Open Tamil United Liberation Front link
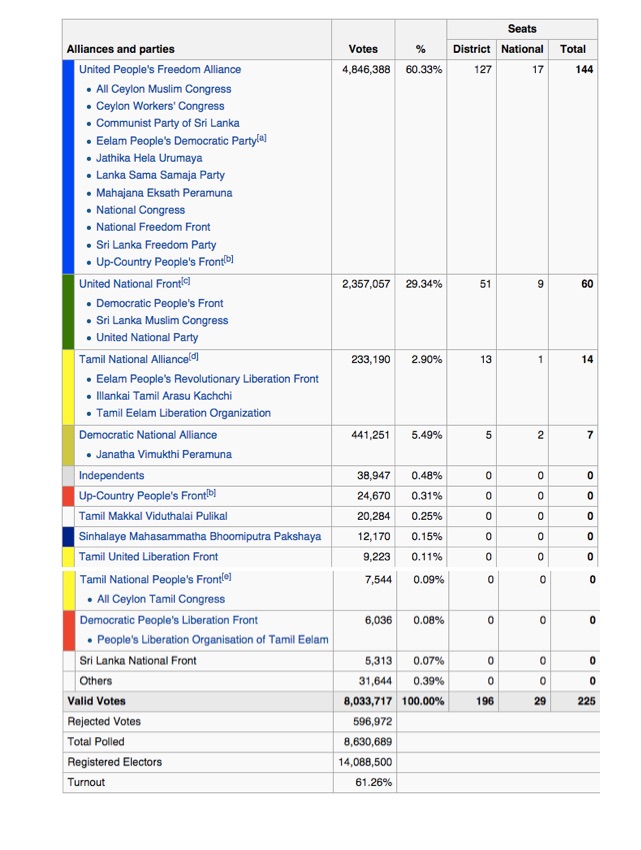This screenshot has height=850, width=641. point(149,557)
